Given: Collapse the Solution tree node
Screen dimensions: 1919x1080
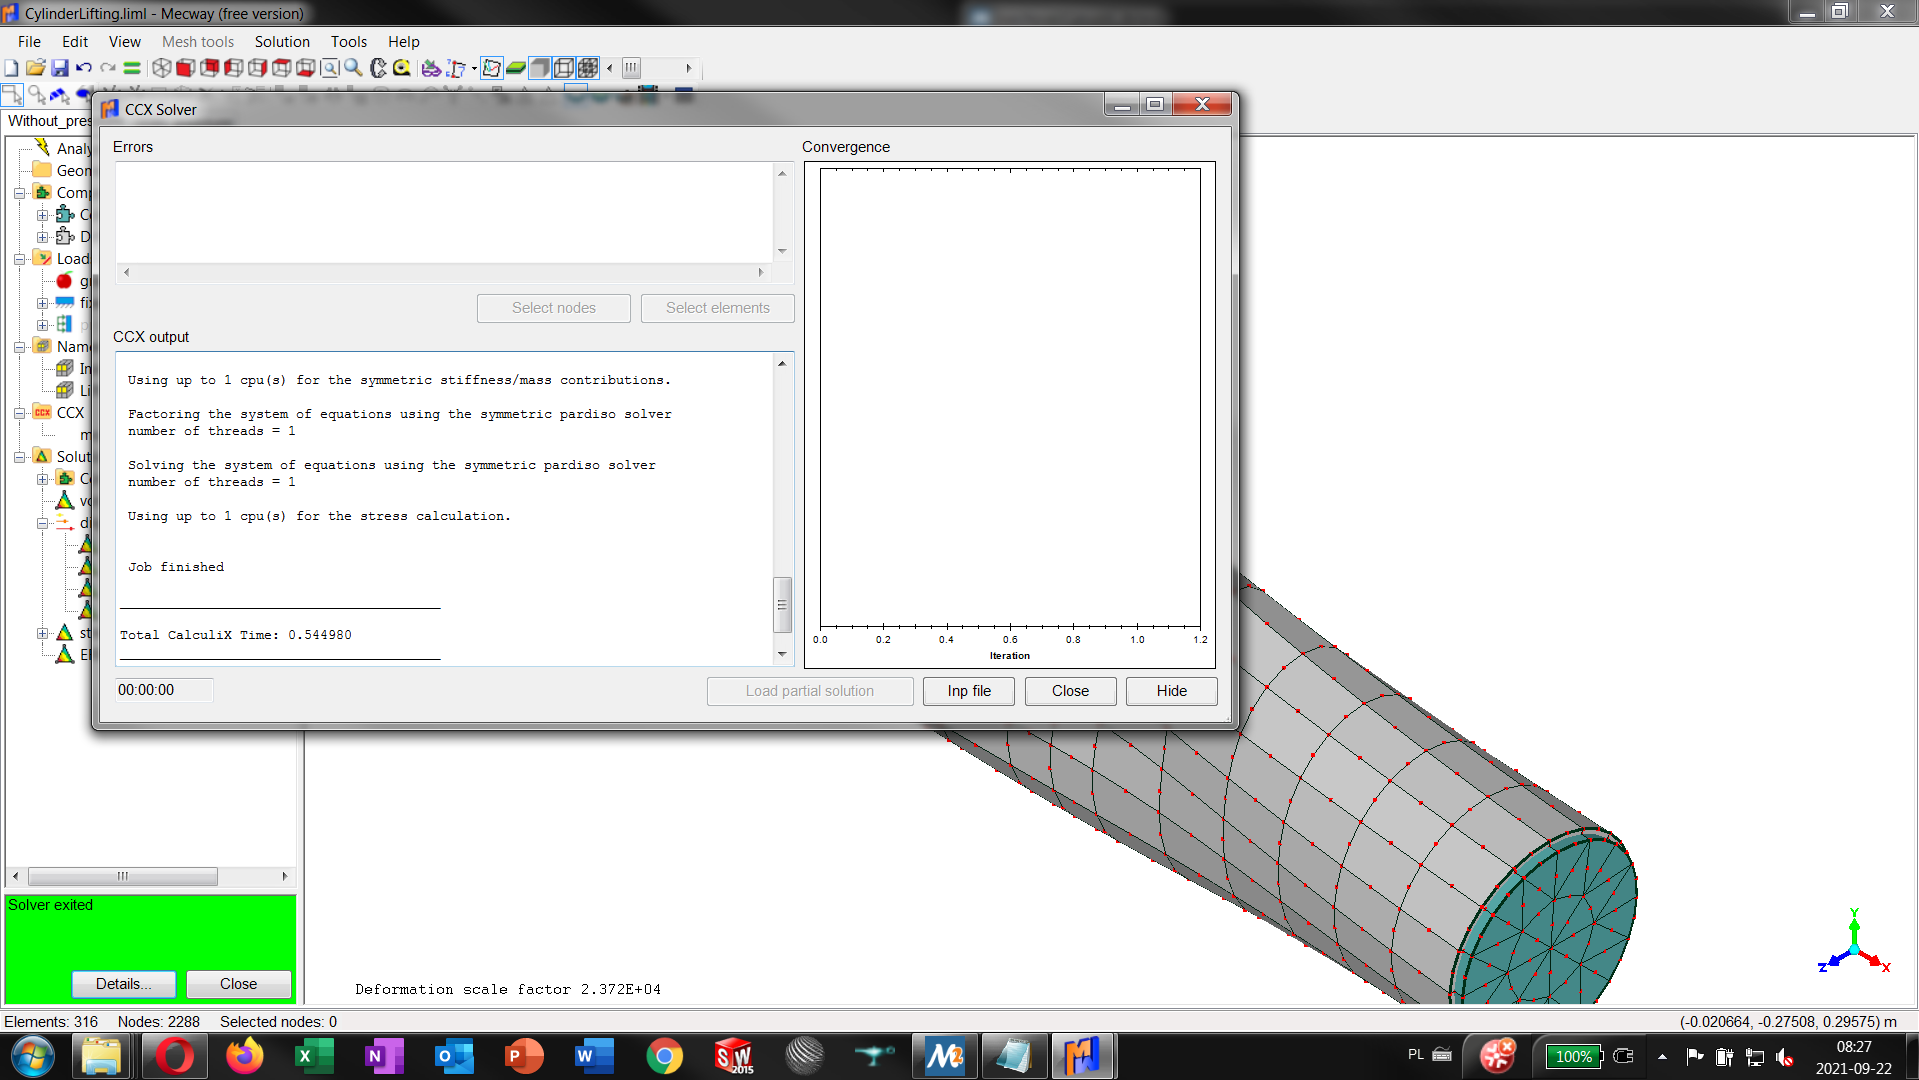Looking at the screenshot, I should [19, 456].
